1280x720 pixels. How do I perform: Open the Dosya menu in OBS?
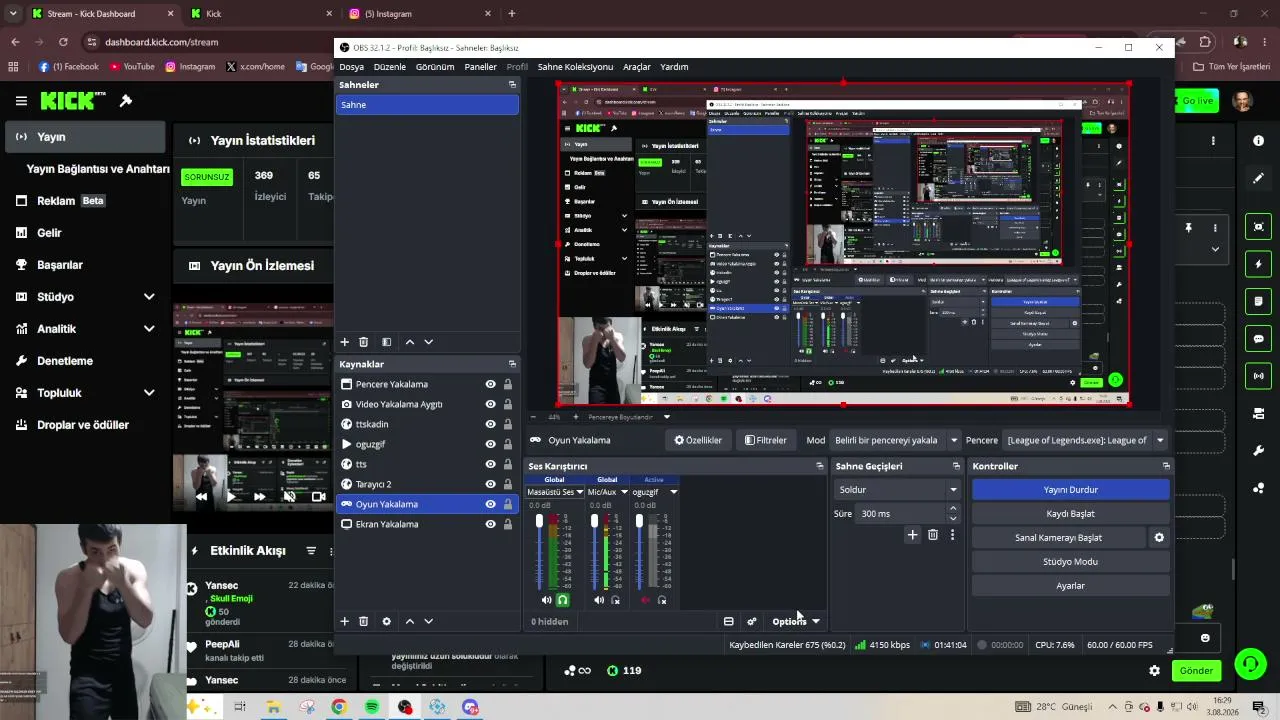coord(351,67)
